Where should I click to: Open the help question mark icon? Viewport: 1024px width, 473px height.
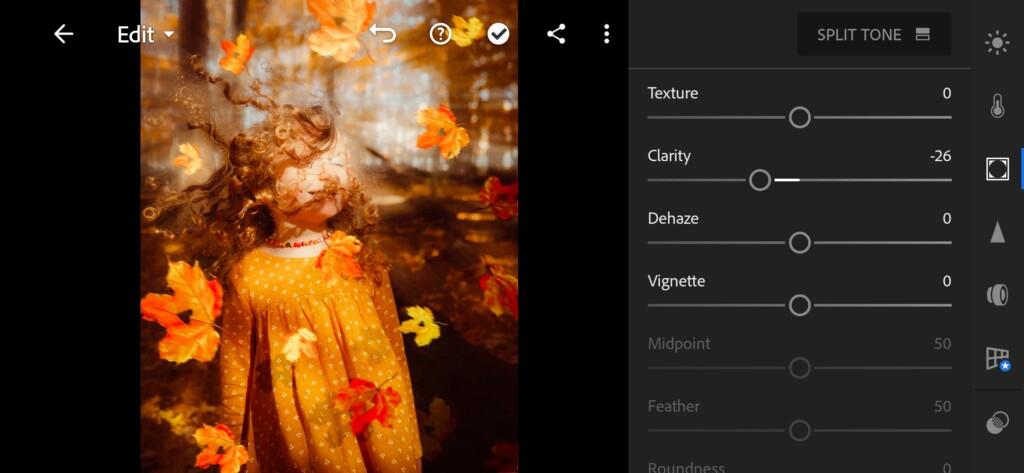click(x=441, y=34)
